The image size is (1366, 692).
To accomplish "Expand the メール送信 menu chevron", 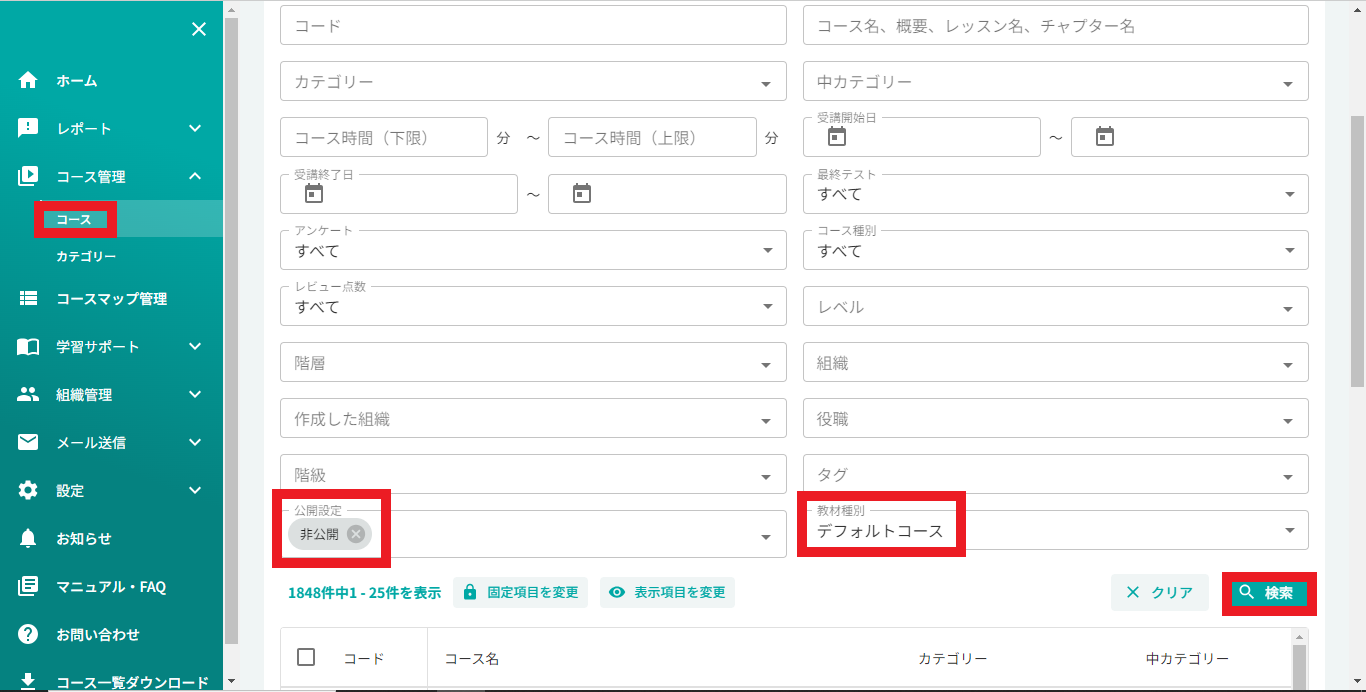I will (x=195, y=442).
